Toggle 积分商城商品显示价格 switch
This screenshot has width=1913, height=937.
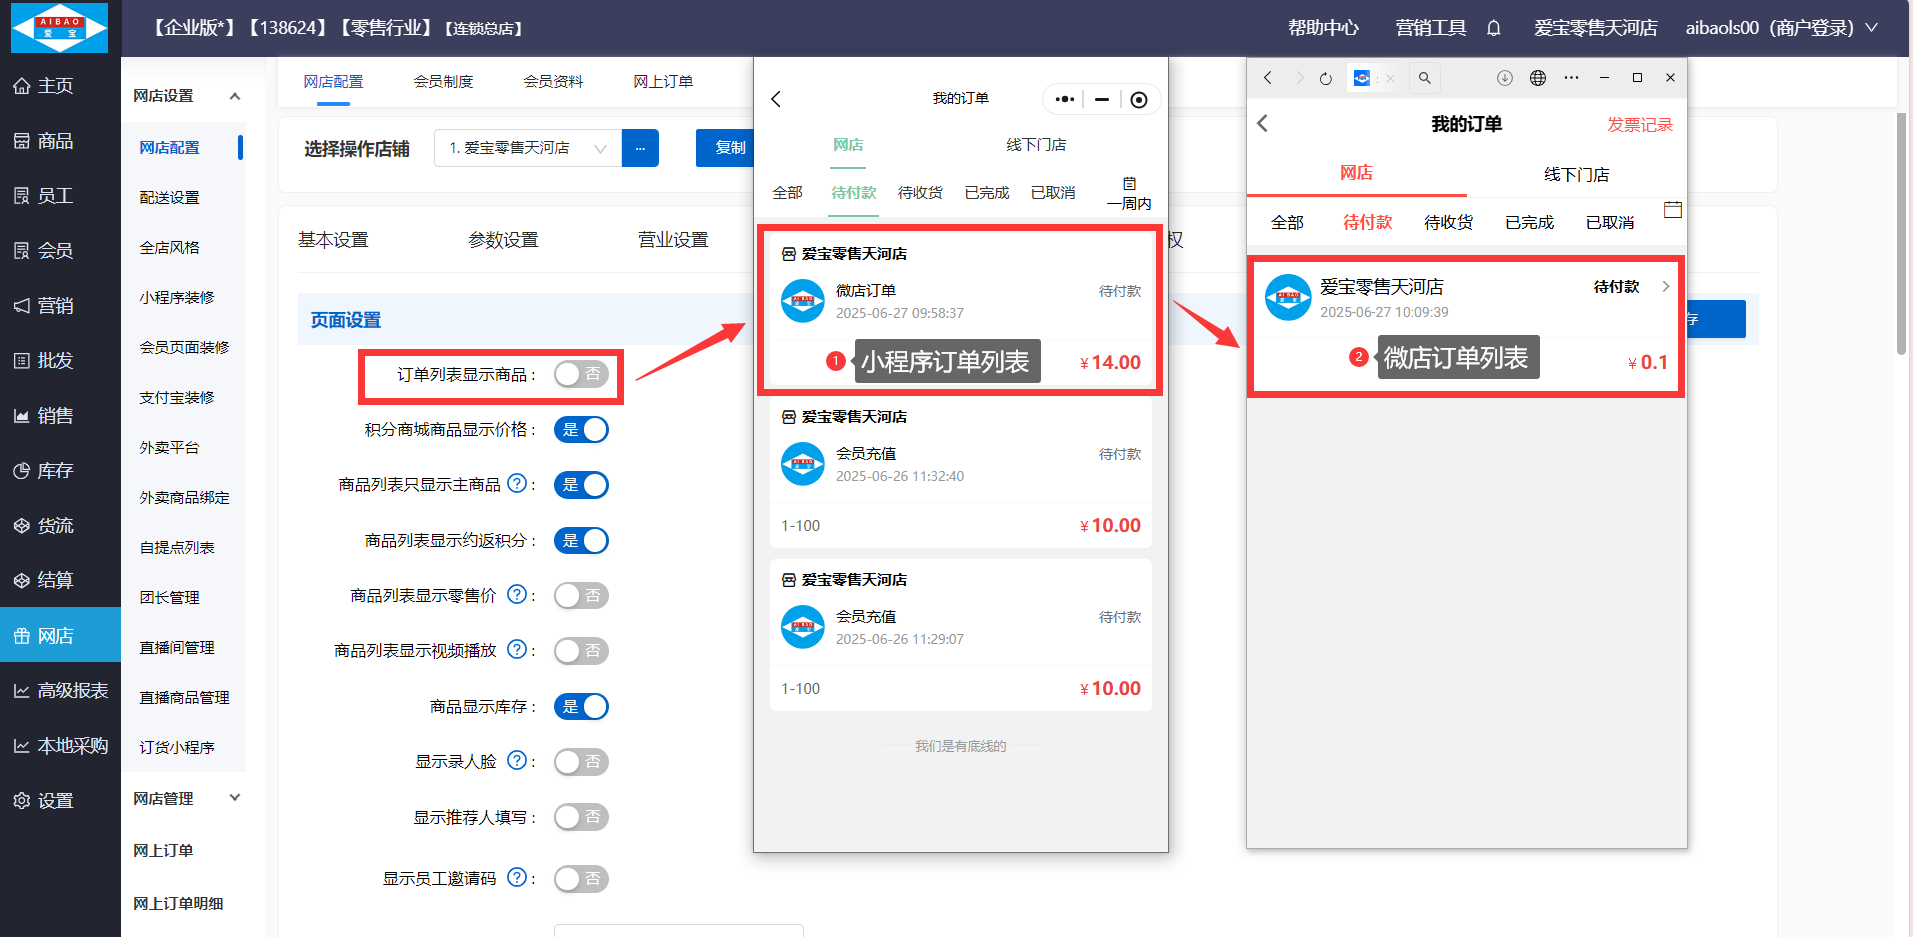pos(581,430)
